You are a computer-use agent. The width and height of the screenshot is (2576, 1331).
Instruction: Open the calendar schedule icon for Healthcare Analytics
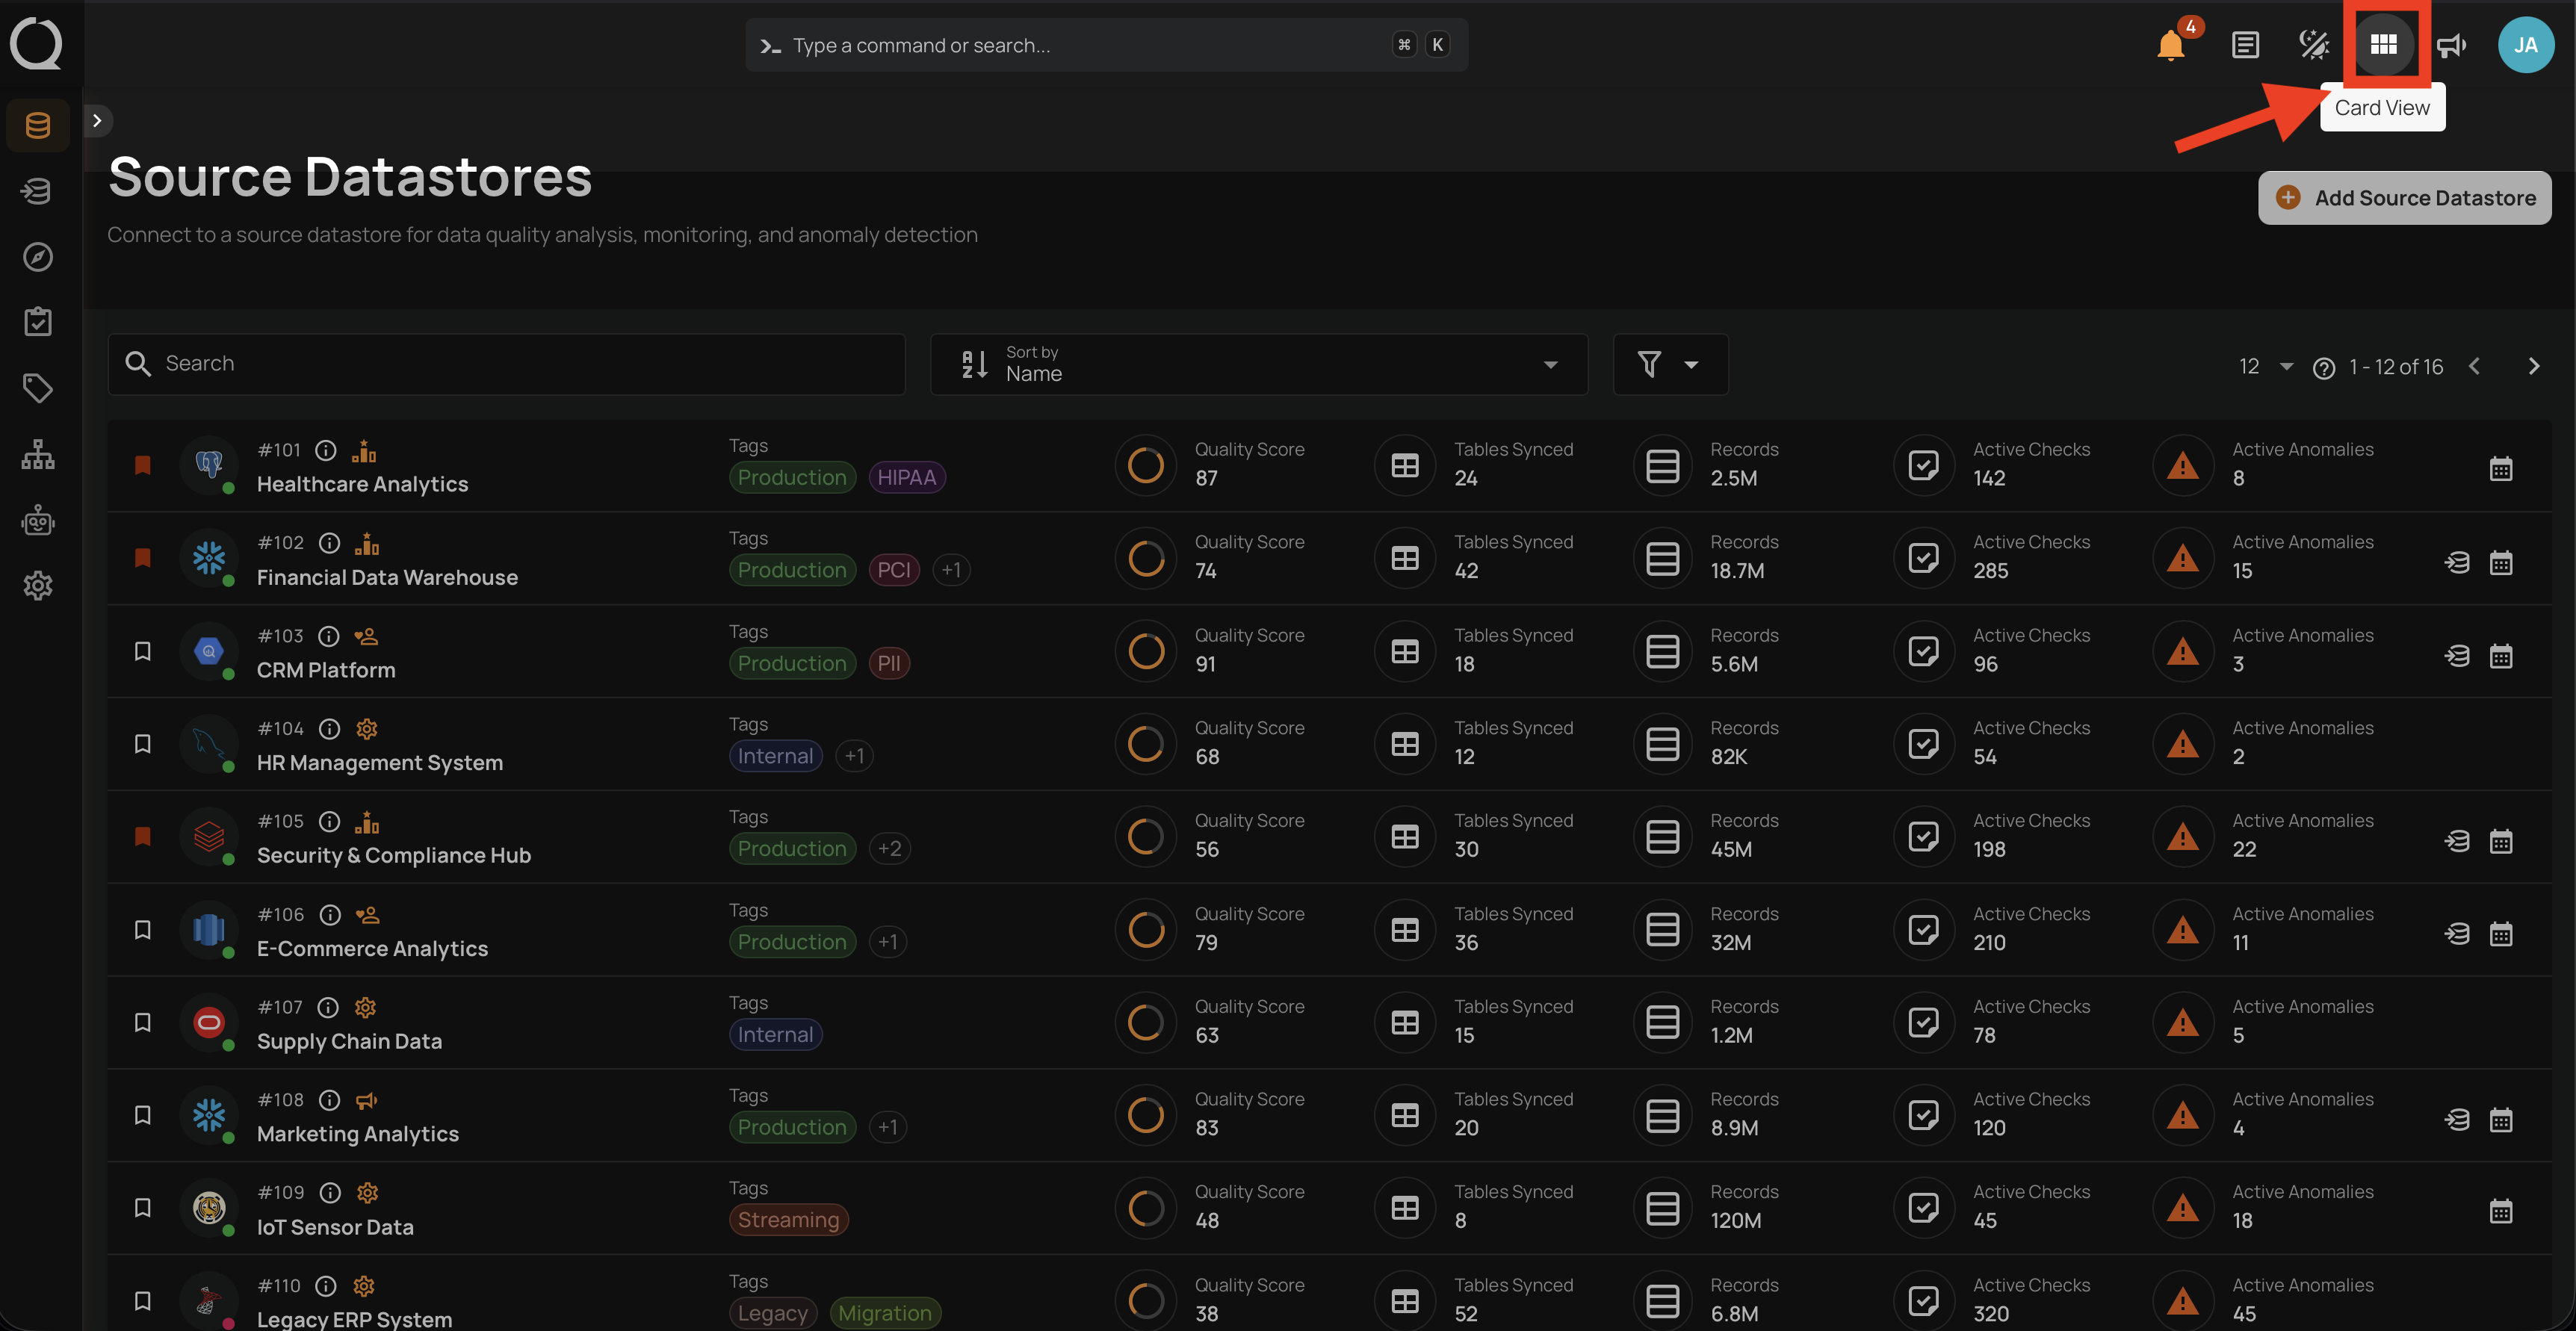2501,468
